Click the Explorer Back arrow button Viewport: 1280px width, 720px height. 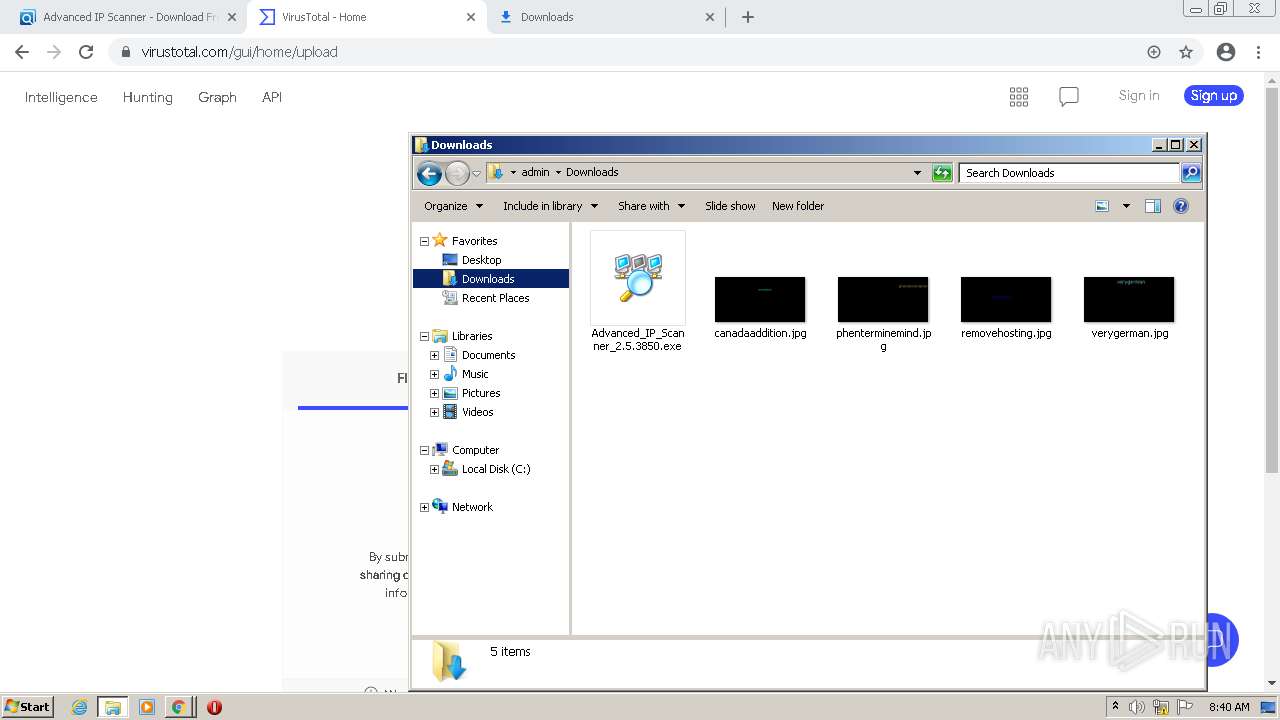(x=429, y=173)
